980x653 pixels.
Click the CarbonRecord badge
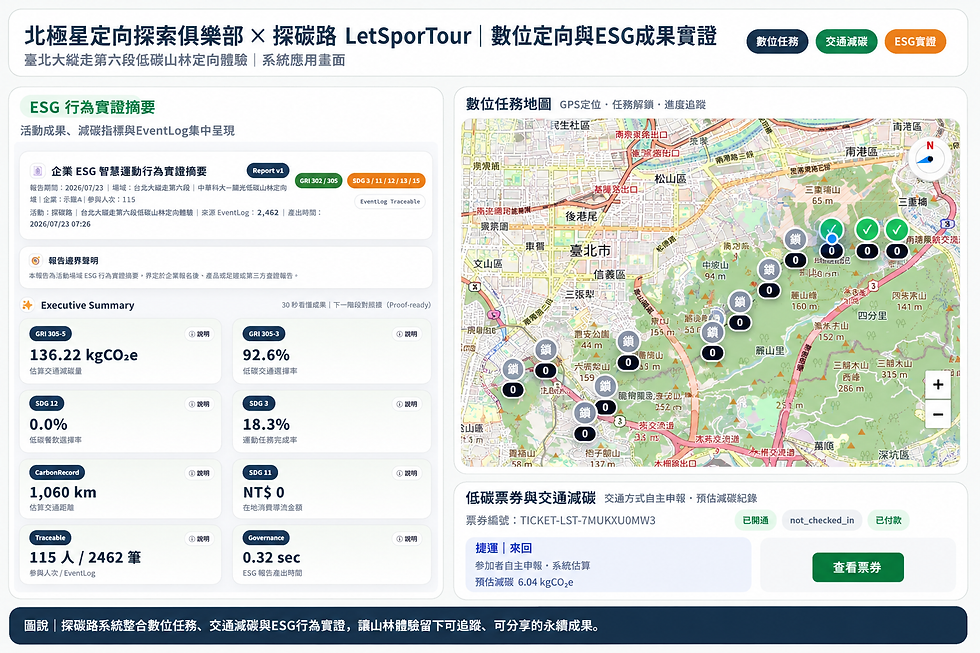(x=57, y=472)
